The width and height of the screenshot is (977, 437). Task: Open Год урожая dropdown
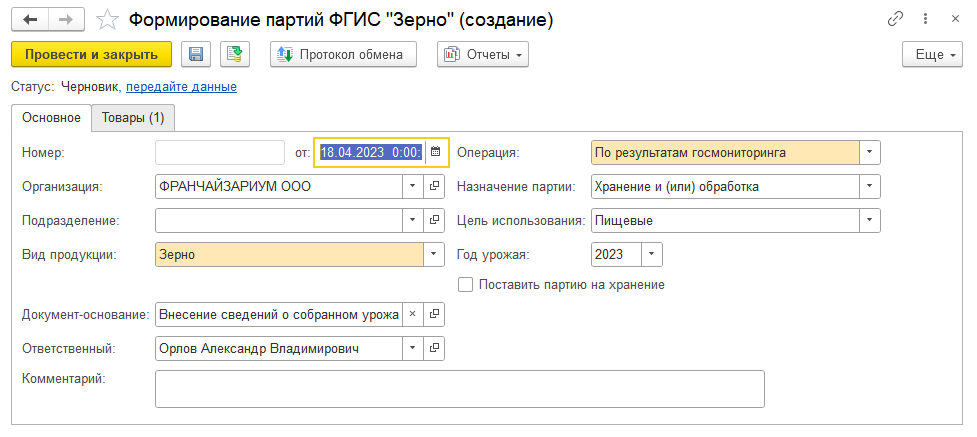coord(651,254)
